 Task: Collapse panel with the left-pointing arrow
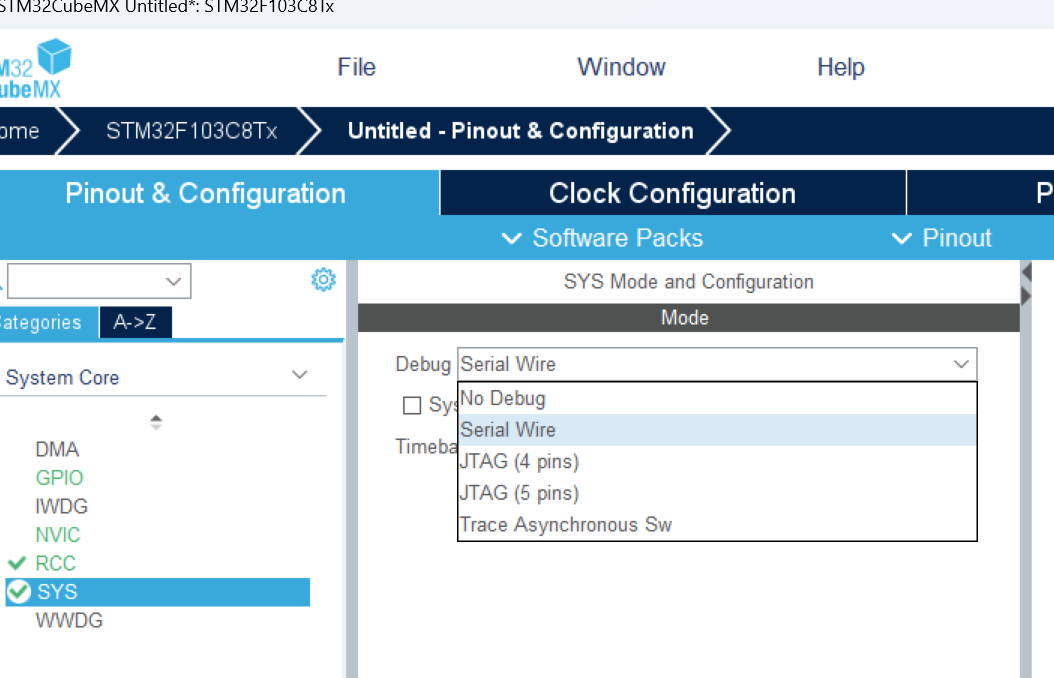tap(1026, 272)
